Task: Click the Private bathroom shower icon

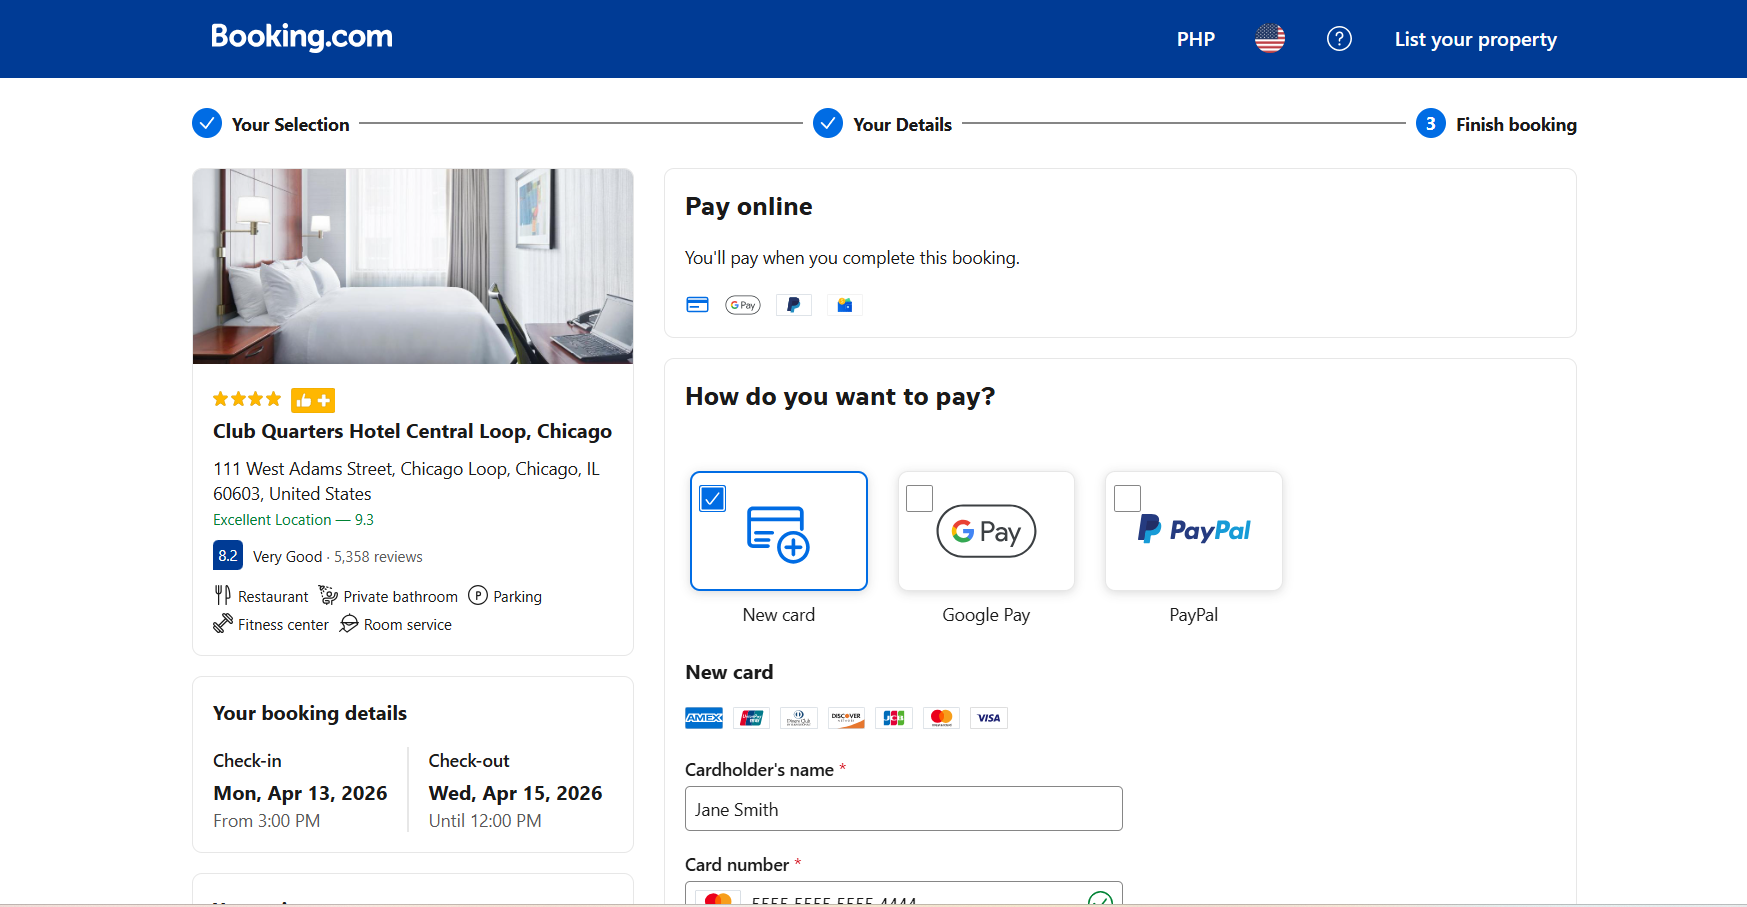Action: pos(328,596)
